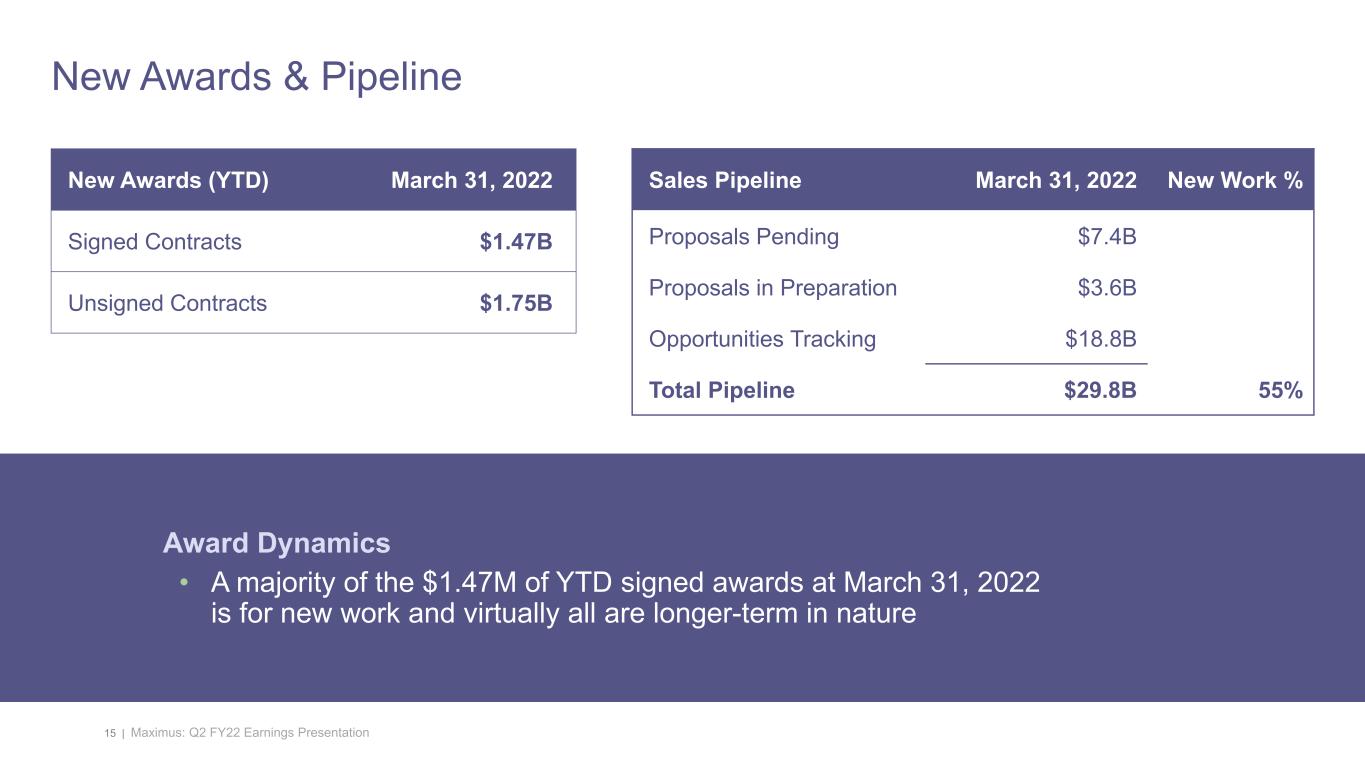The image size is (1365, 768).
Task: Select the New Awards (YTD) header
Action: 168,181
